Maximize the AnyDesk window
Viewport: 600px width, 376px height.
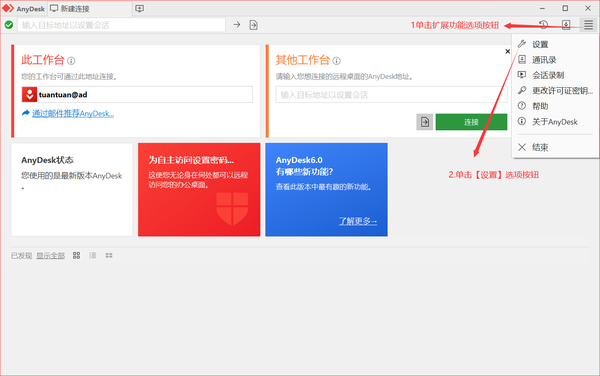(x=565, y=8)
